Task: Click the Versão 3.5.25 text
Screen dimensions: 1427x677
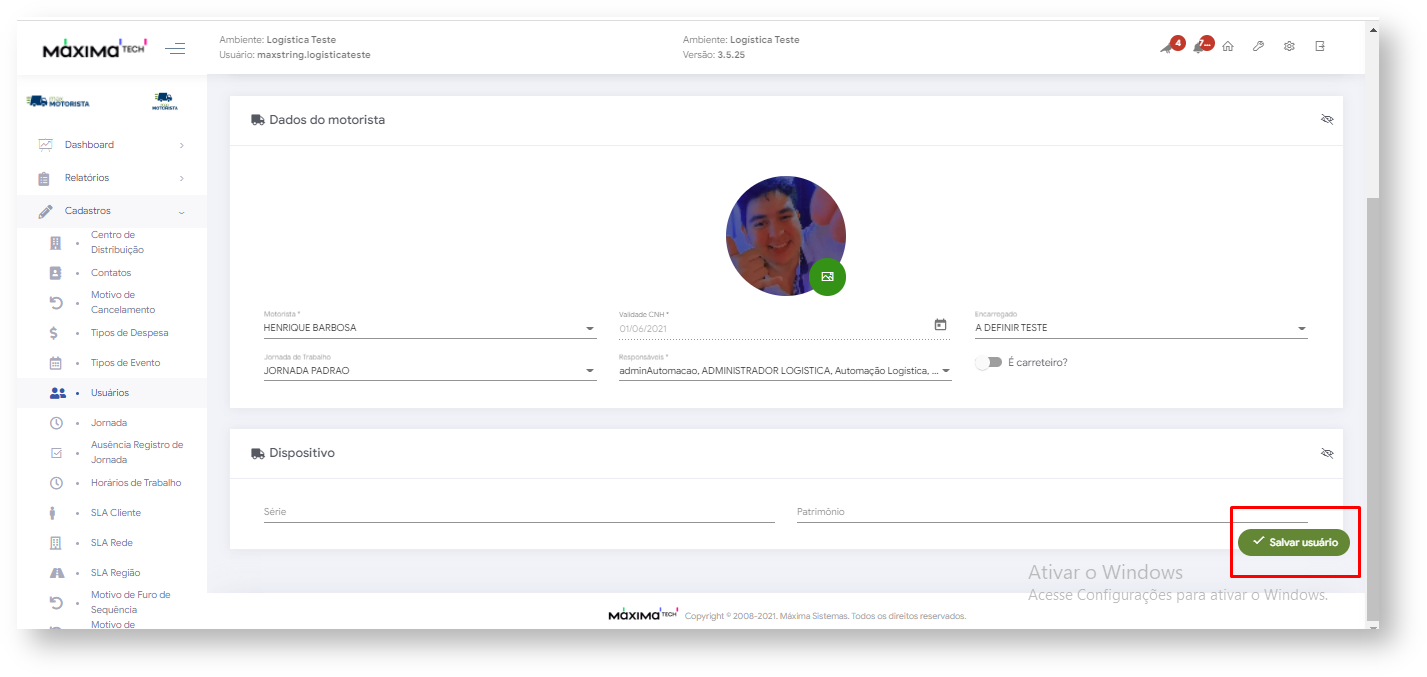Action: [714, 55]
